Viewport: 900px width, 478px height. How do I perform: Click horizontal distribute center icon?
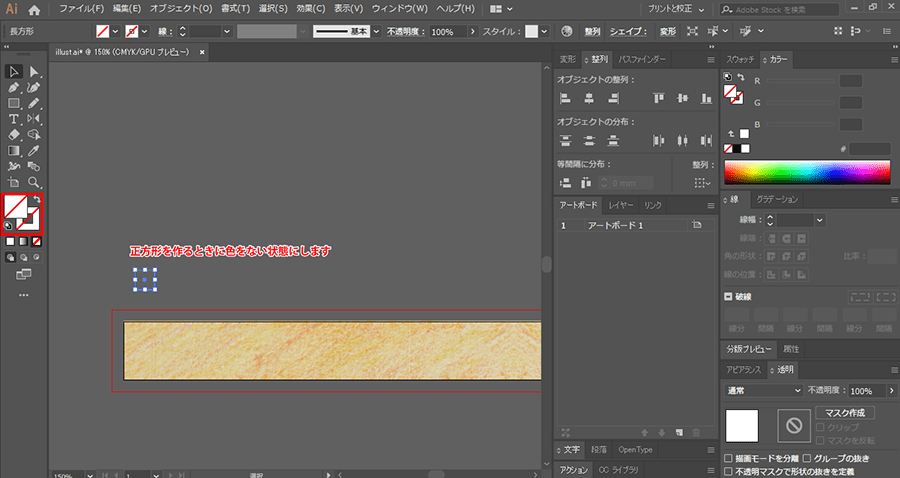click(682, 141)
